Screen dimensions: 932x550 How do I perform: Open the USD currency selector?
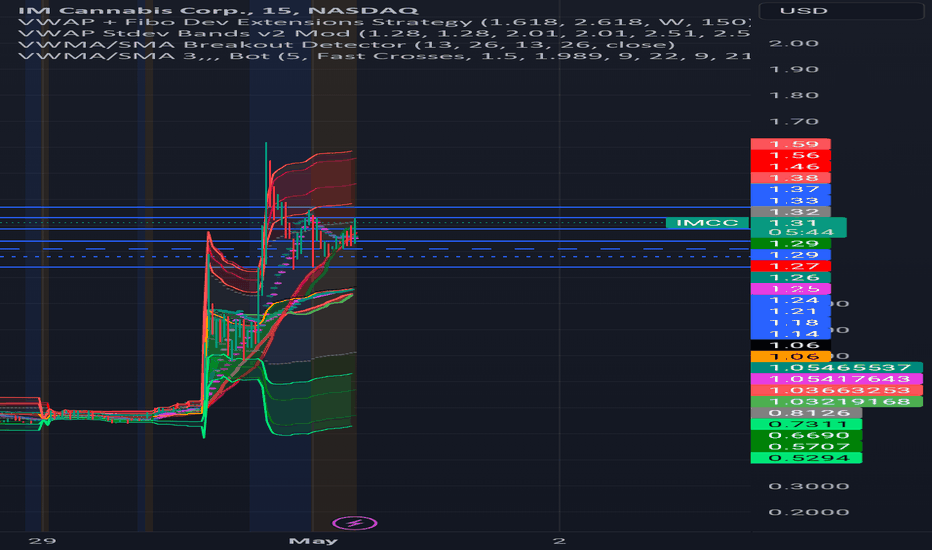coord(842,11)
